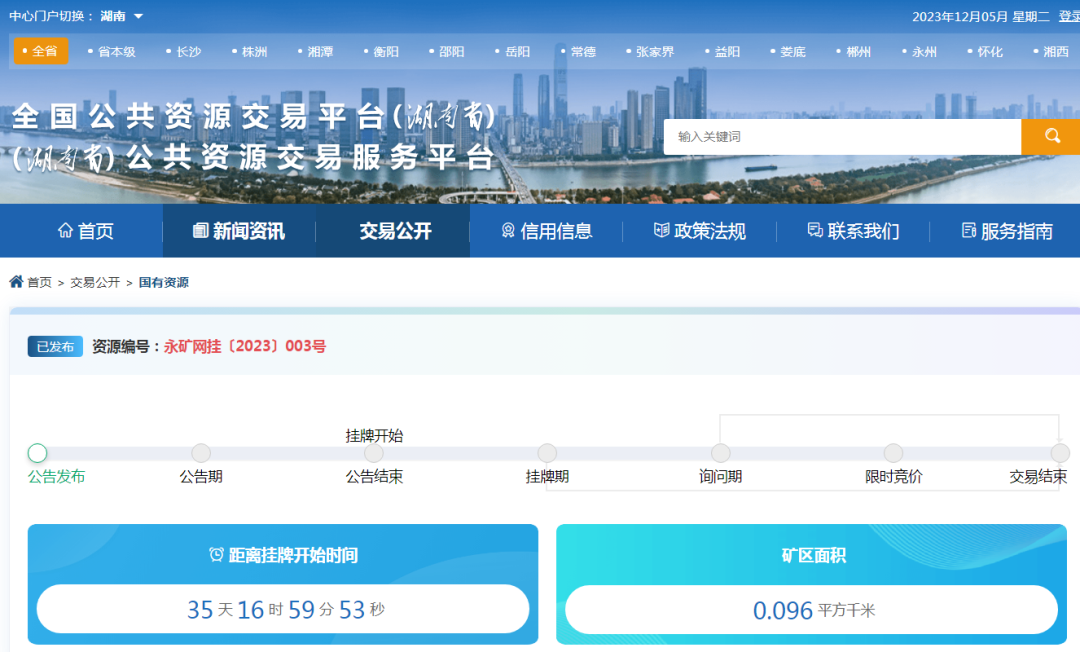Screen dimensions: 1080x652
Task: Open the 联系我们 page
Action: (853, 231)
